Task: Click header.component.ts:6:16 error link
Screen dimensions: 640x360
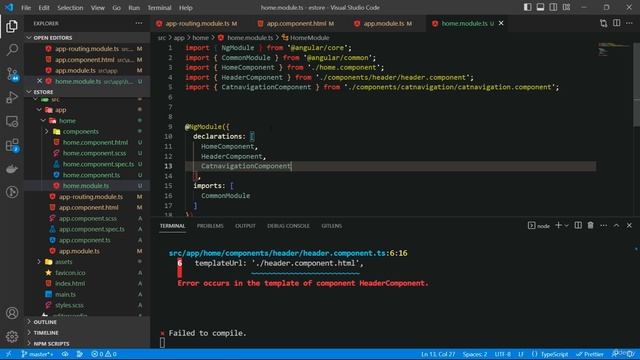Action: 288,253
